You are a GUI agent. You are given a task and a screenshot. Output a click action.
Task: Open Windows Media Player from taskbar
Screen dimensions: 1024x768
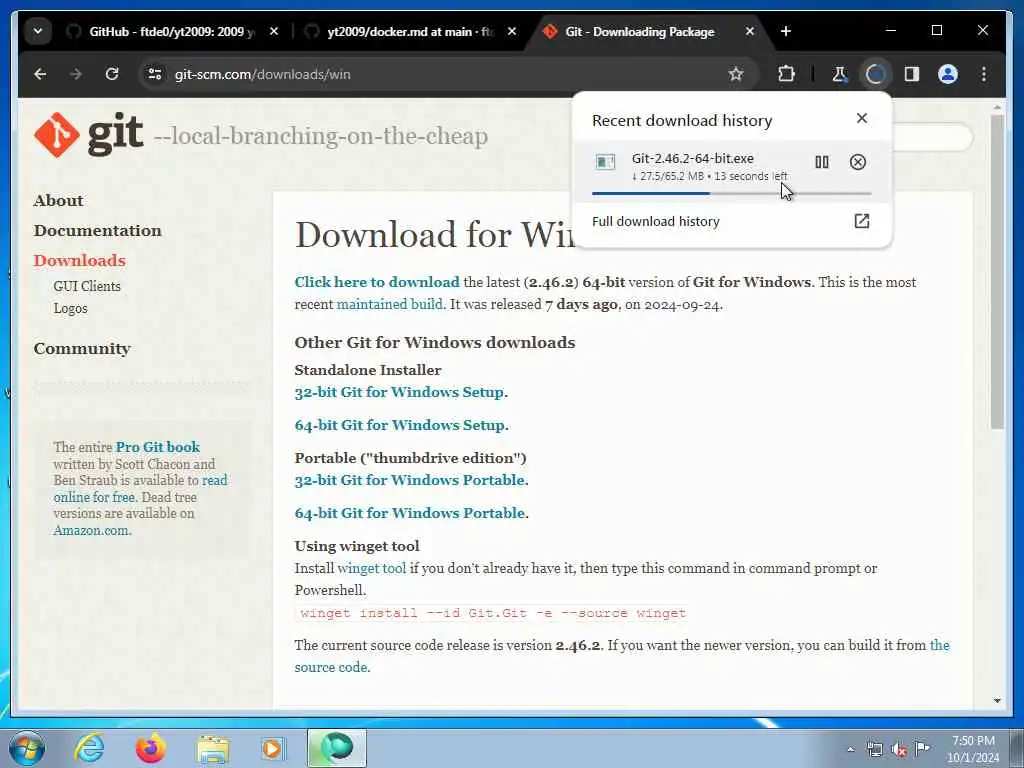coord(273,748)
